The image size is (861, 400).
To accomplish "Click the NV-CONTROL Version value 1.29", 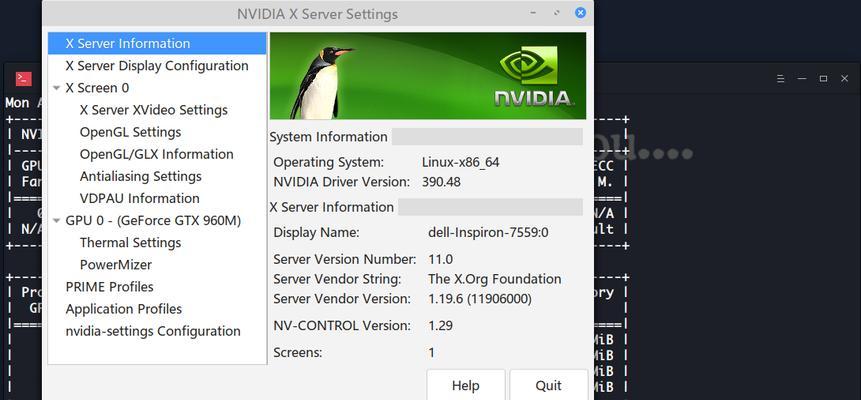I will pos(440,325).
